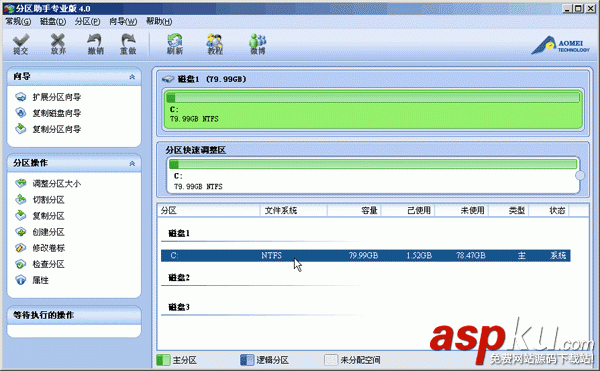The height and width of the screenshot is (371, 600).
Task: Click the 78.47GB unused cell
Action: pyautogui.click(x=471, y=255)
